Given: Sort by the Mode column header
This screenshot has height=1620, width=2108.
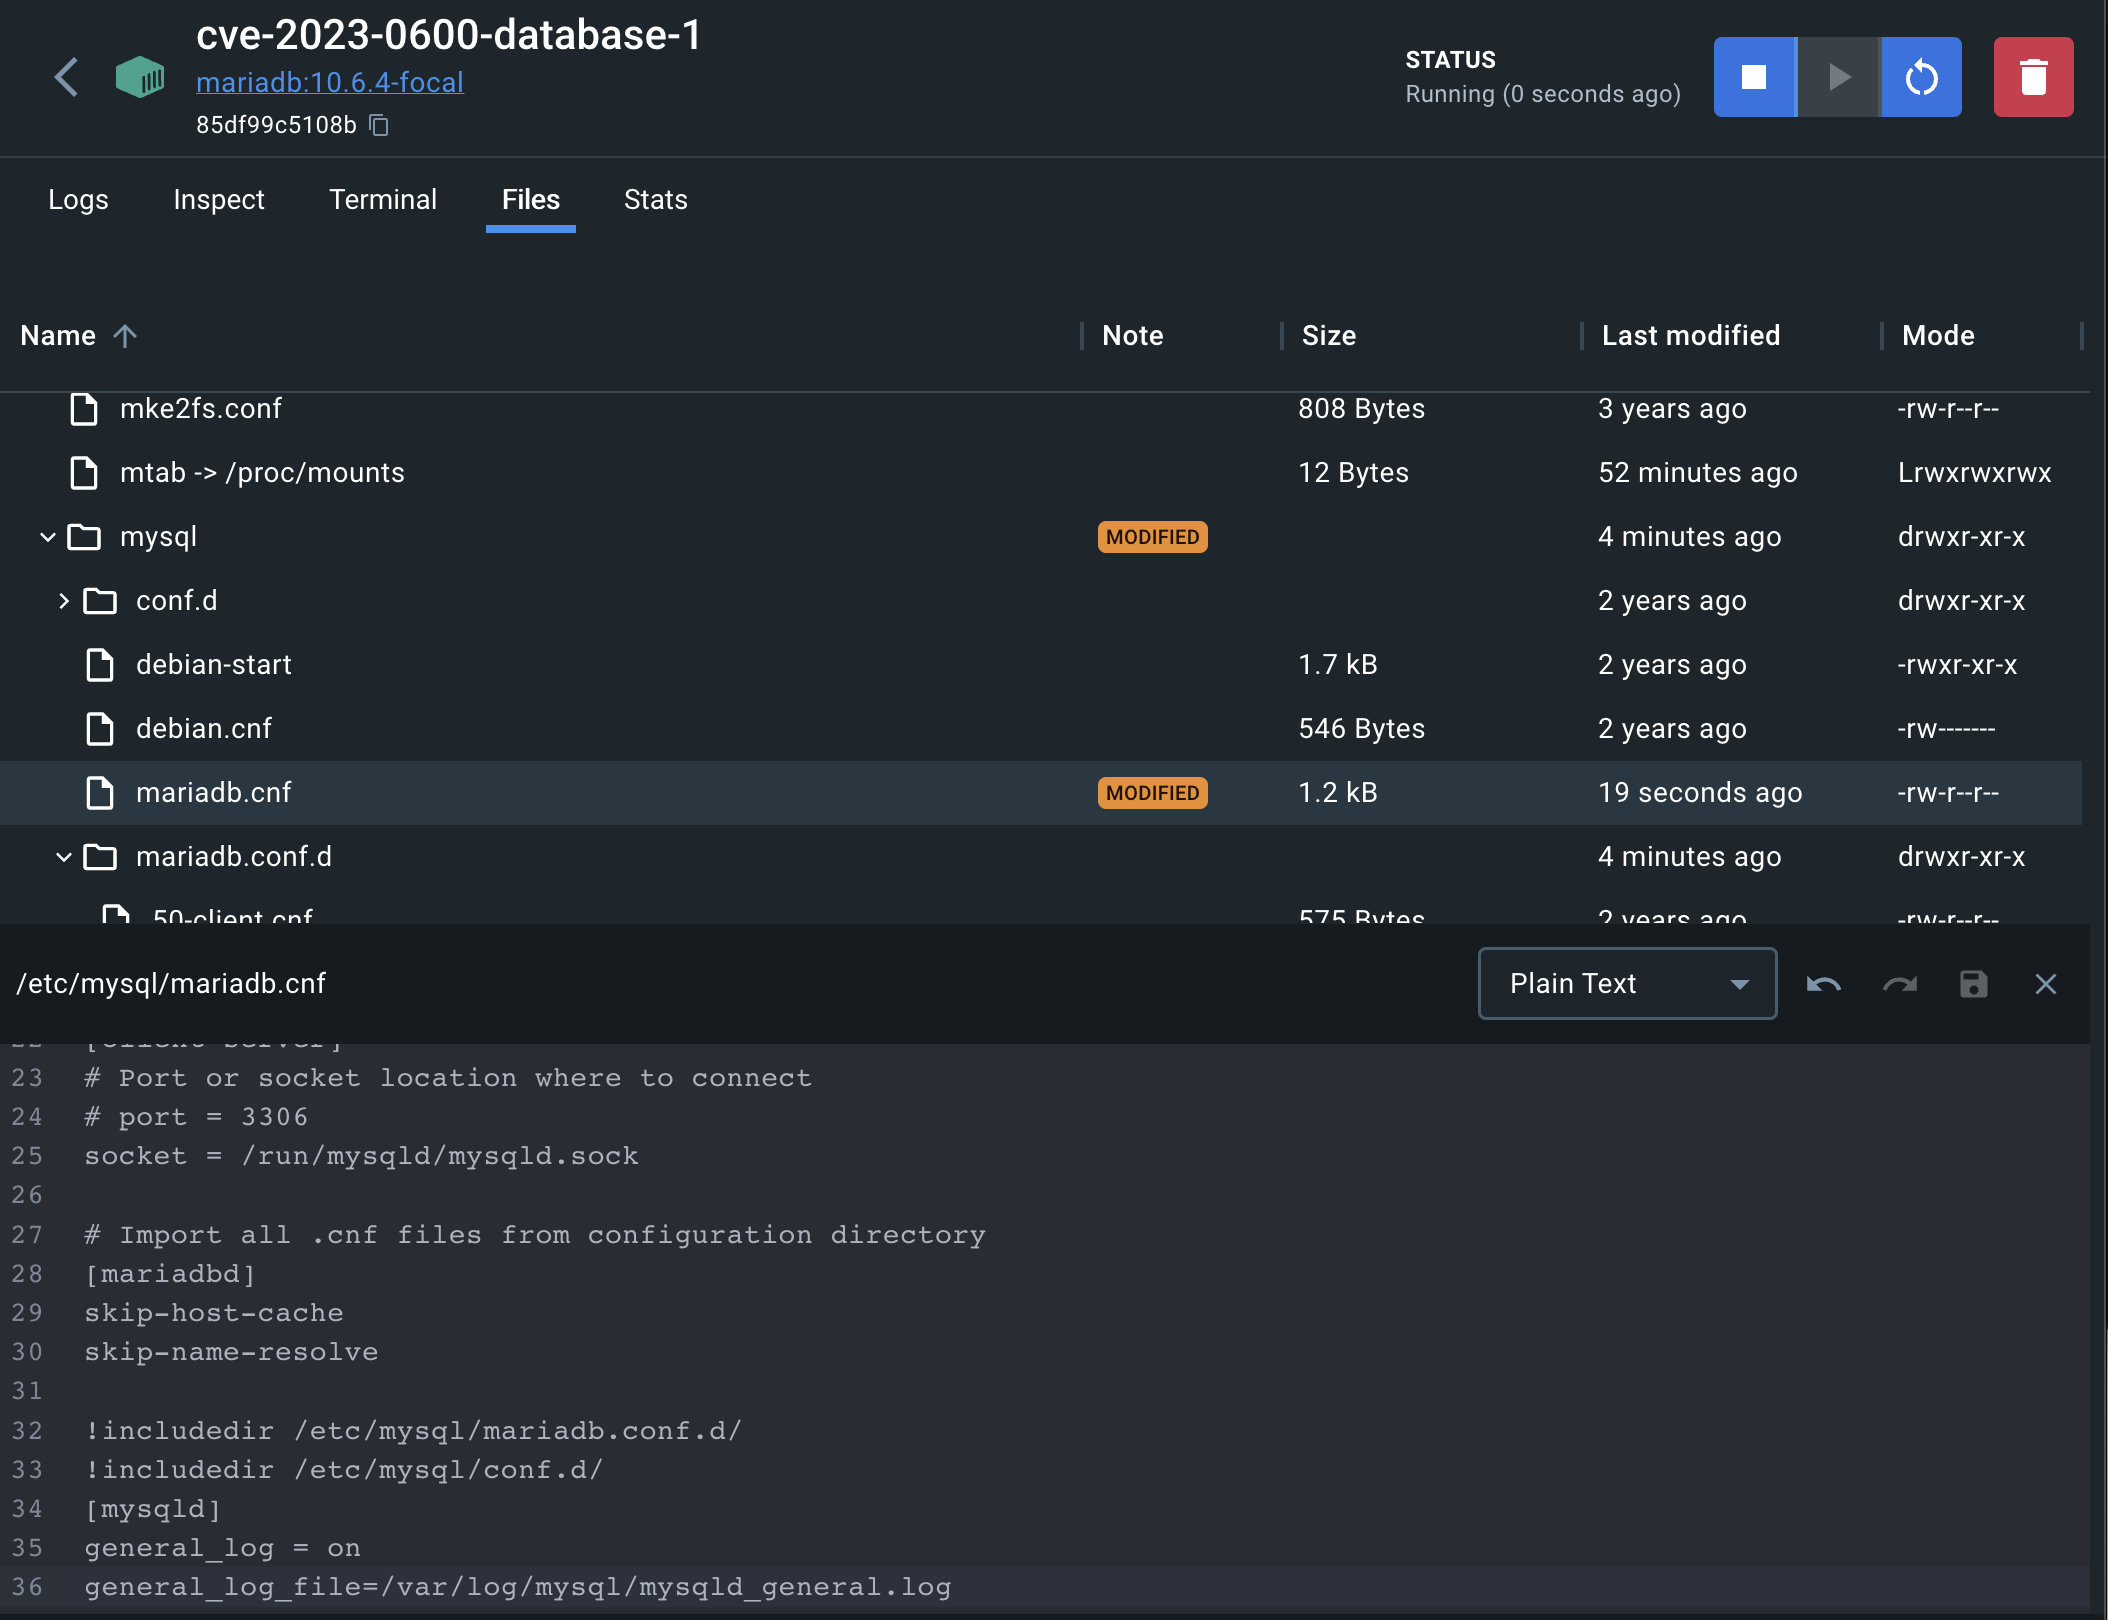Looking at the screenshot, I should [x=1937, y=336].
